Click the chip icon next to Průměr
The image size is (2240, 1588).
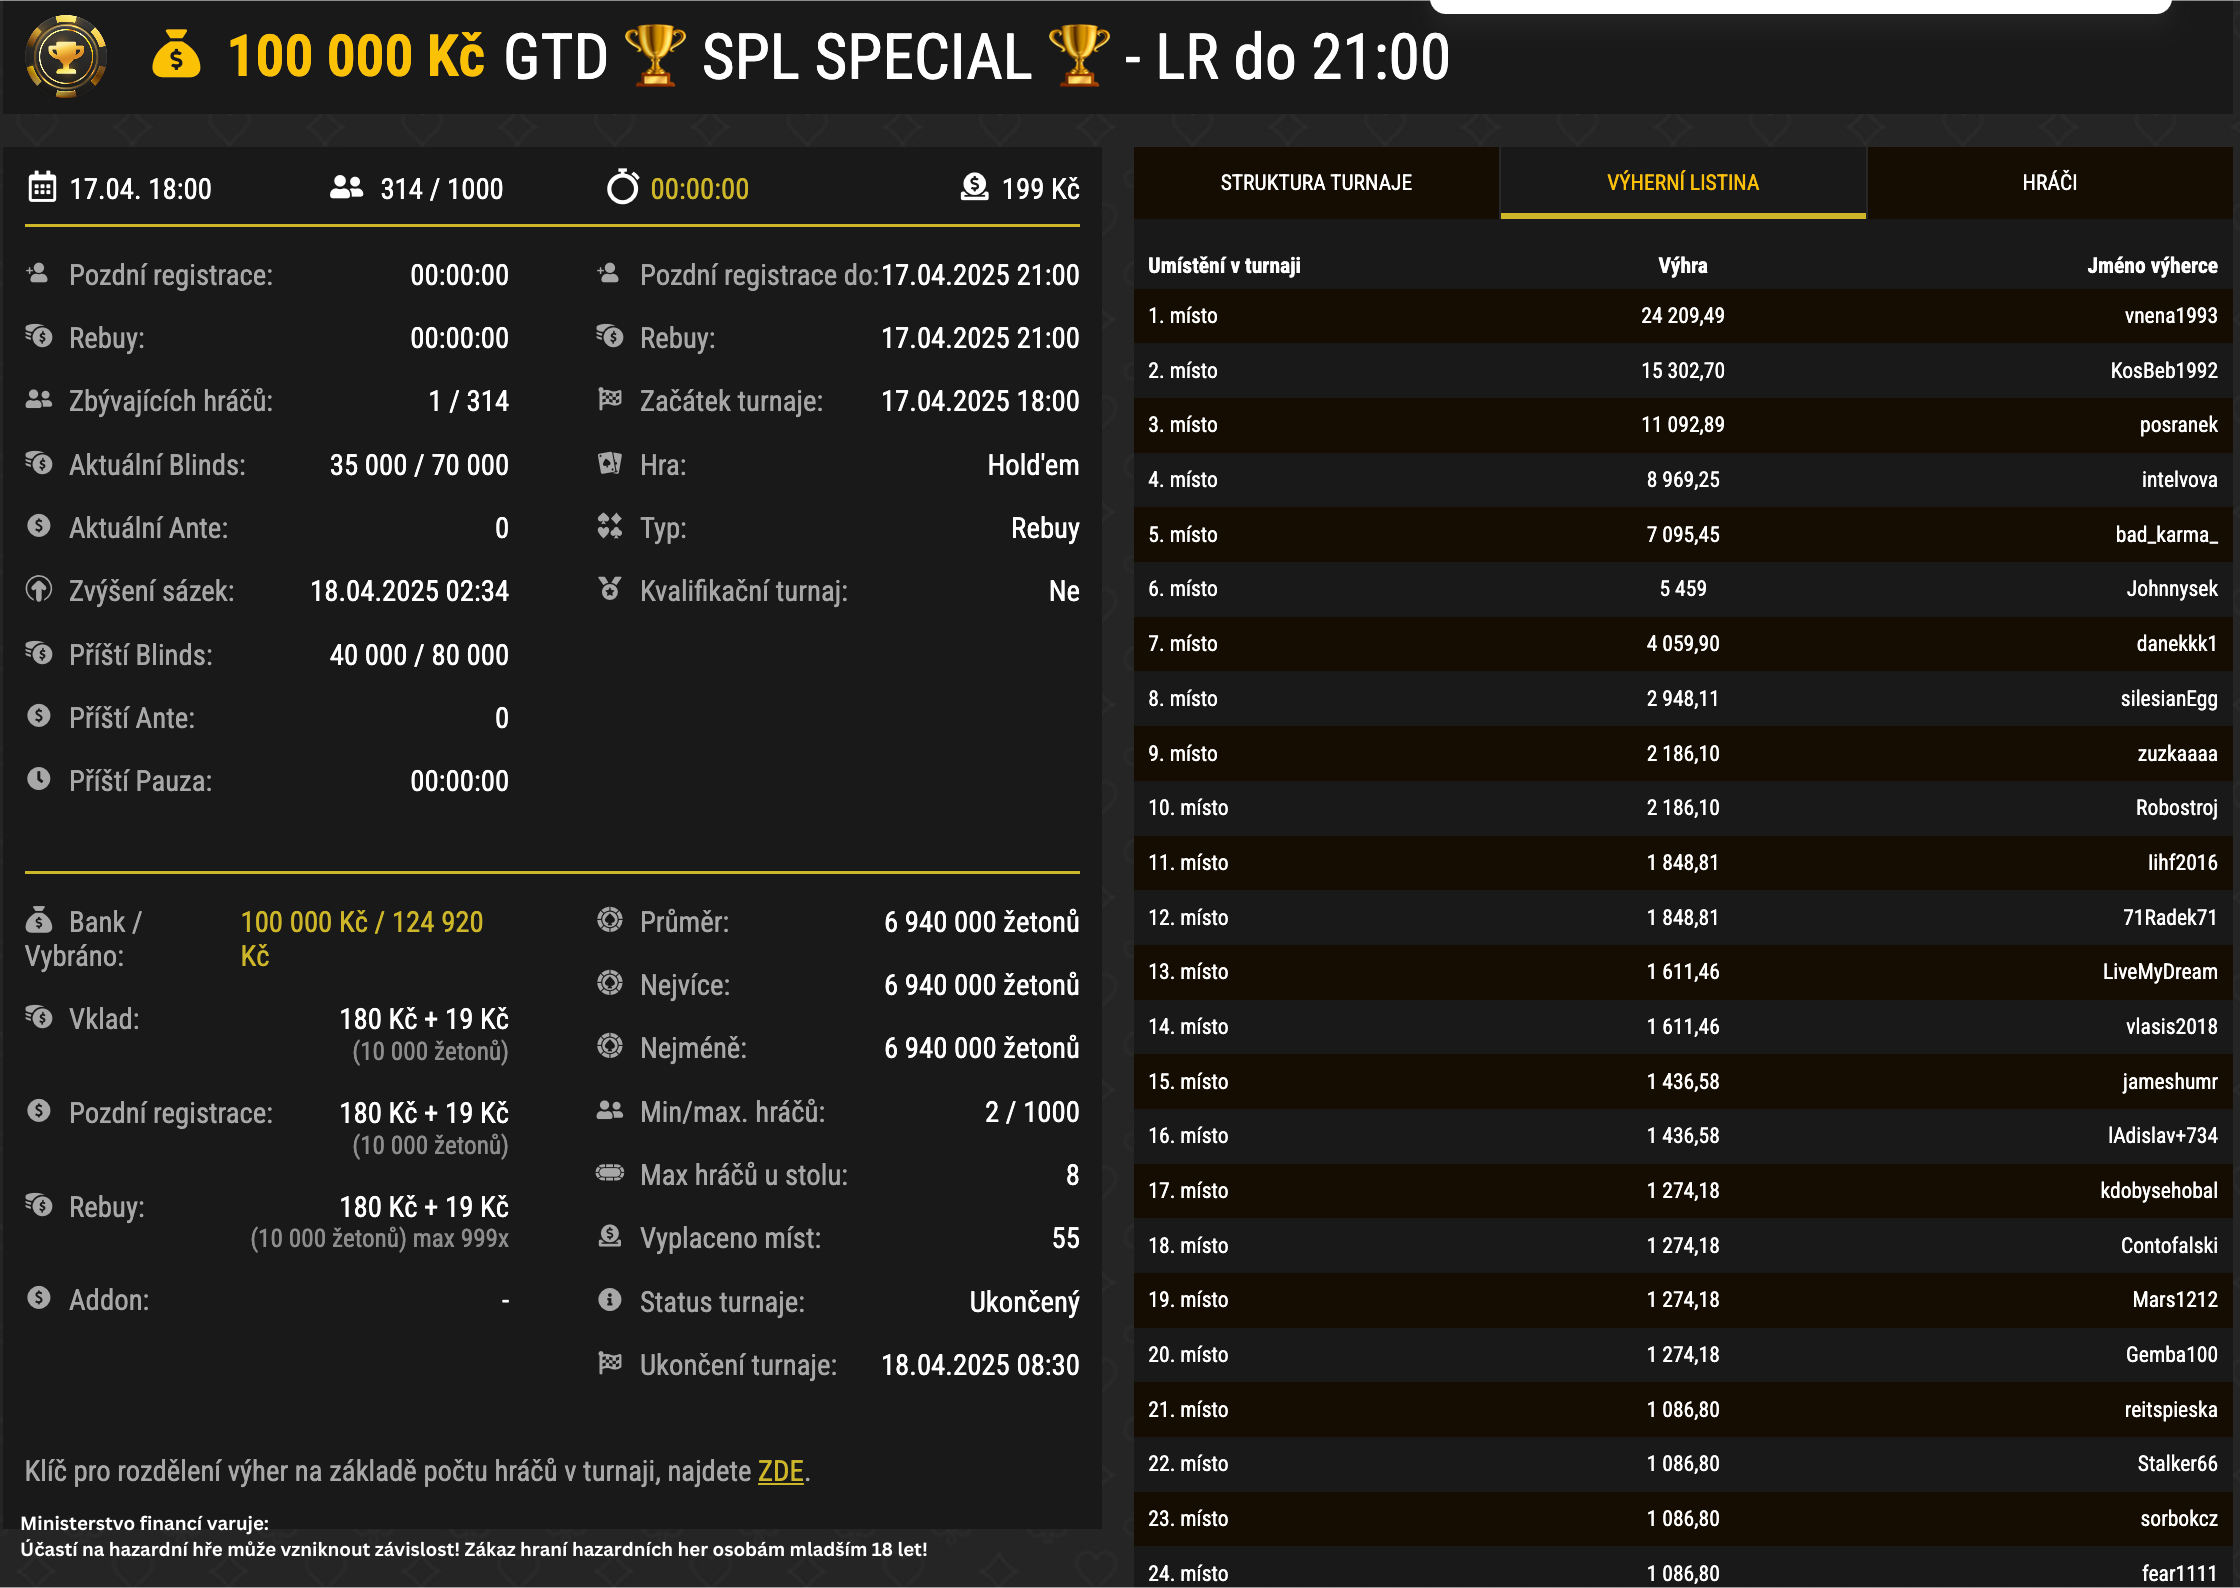pyautogui.click(x=610, y=921)
